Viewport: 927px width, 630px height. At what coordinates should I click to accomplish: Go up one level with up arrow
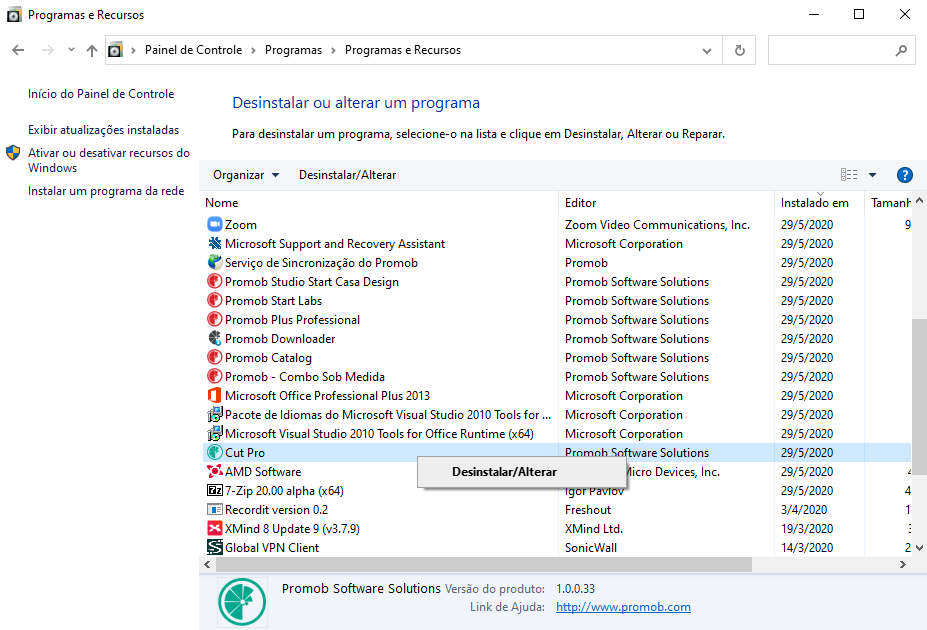click(x=92, y=50)
